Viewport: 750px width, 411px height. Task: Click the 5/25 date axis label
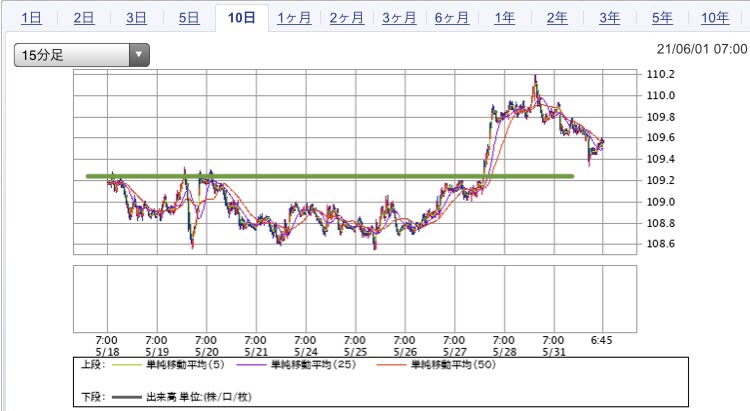(x=355, y=352)
